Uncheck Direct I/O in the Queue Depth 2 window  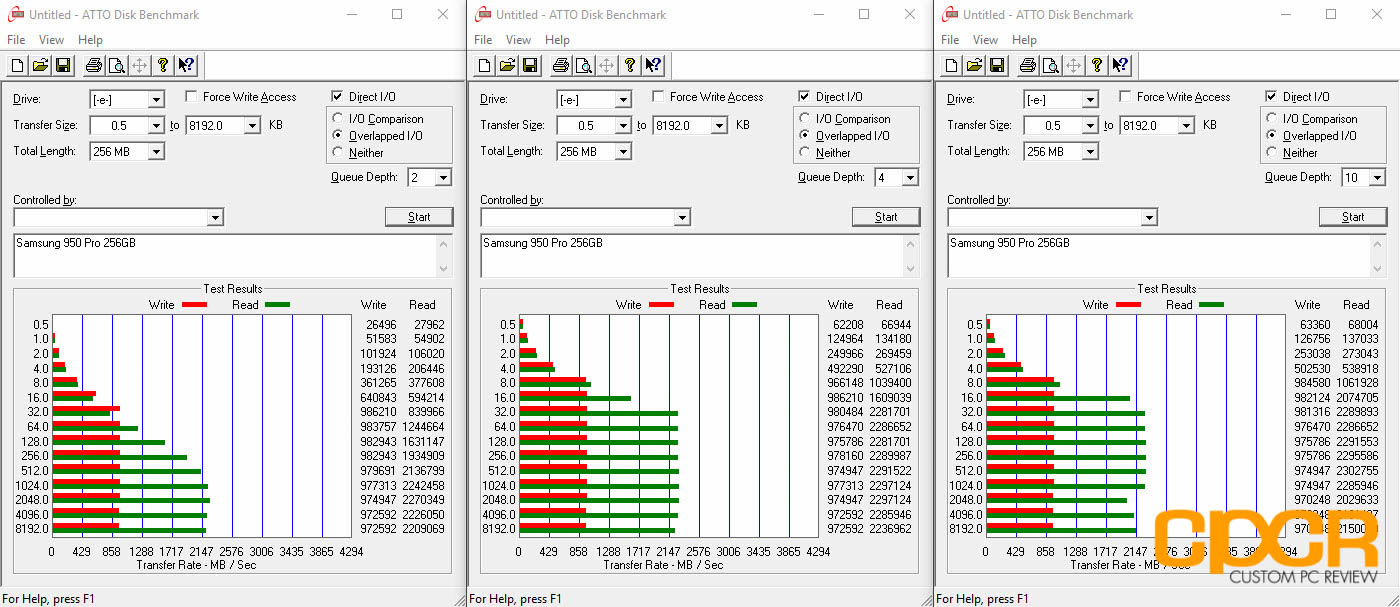(337, 97)
